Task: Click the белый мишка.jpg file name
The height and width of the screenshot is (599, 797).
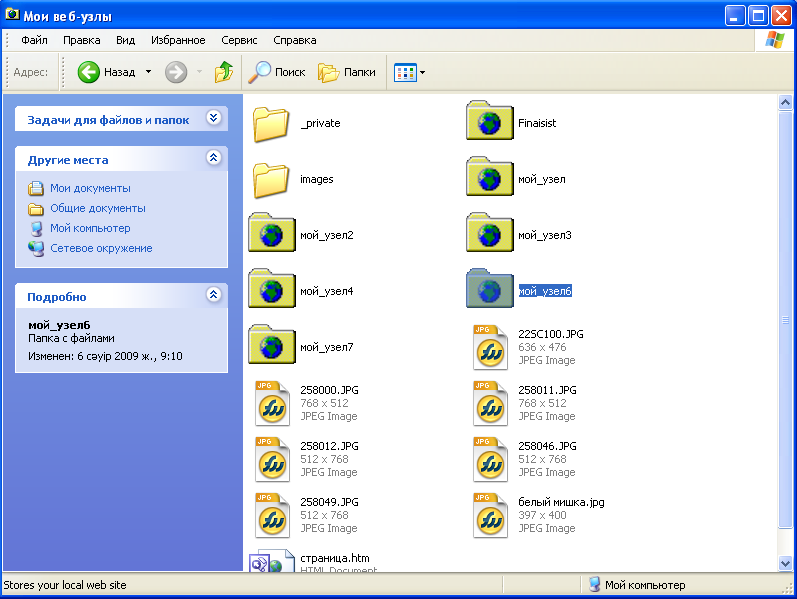Action: pyautogui.click(x=561, y=502)
